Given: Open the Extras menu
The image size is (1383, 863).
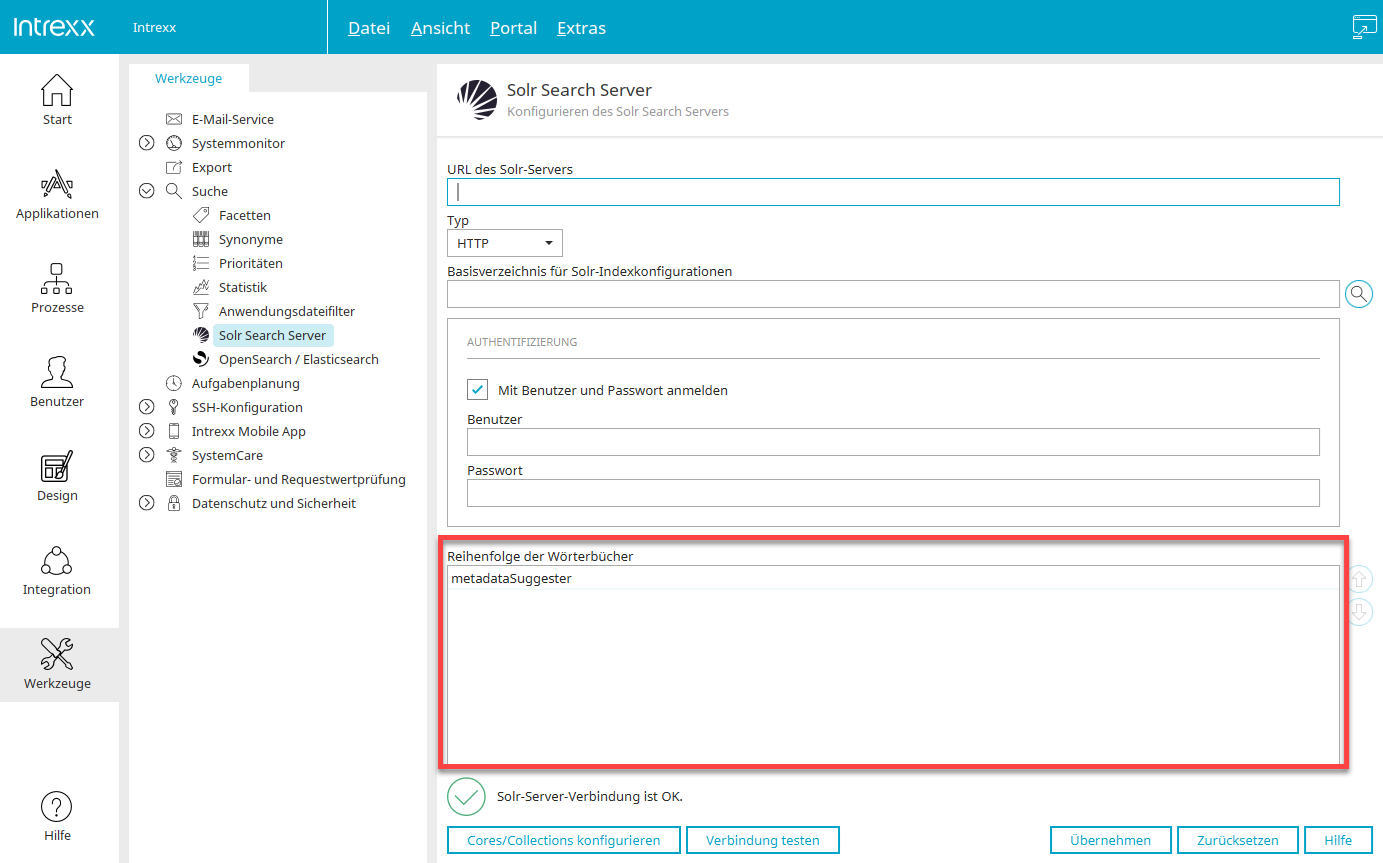Looking at the screenshot, I should [581, 28].
